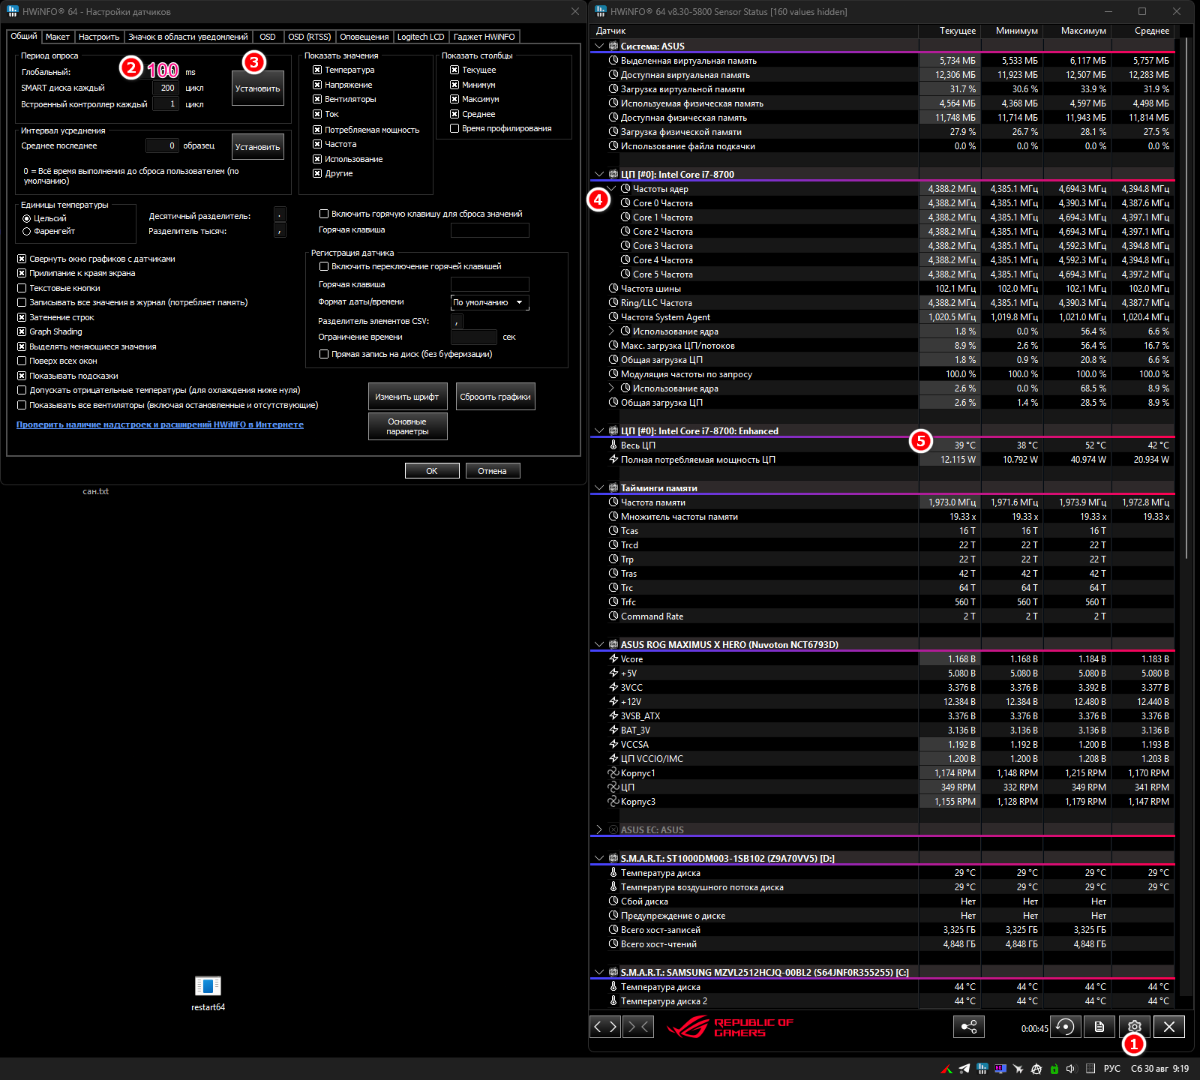The image size is (1200, 1080).
Task: Click the РУС language indicator in the taskbar
Action: tap(1112, 1069)
